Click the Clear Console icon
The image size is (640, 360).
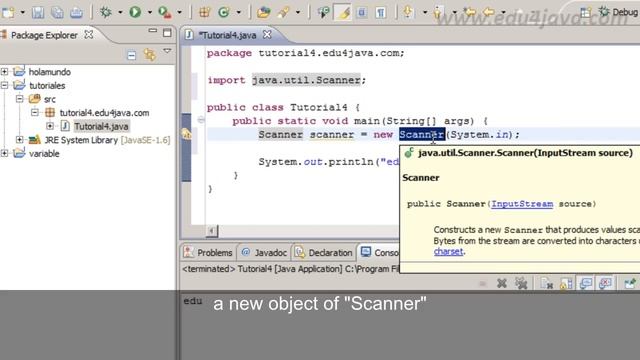tap(546, 283)
